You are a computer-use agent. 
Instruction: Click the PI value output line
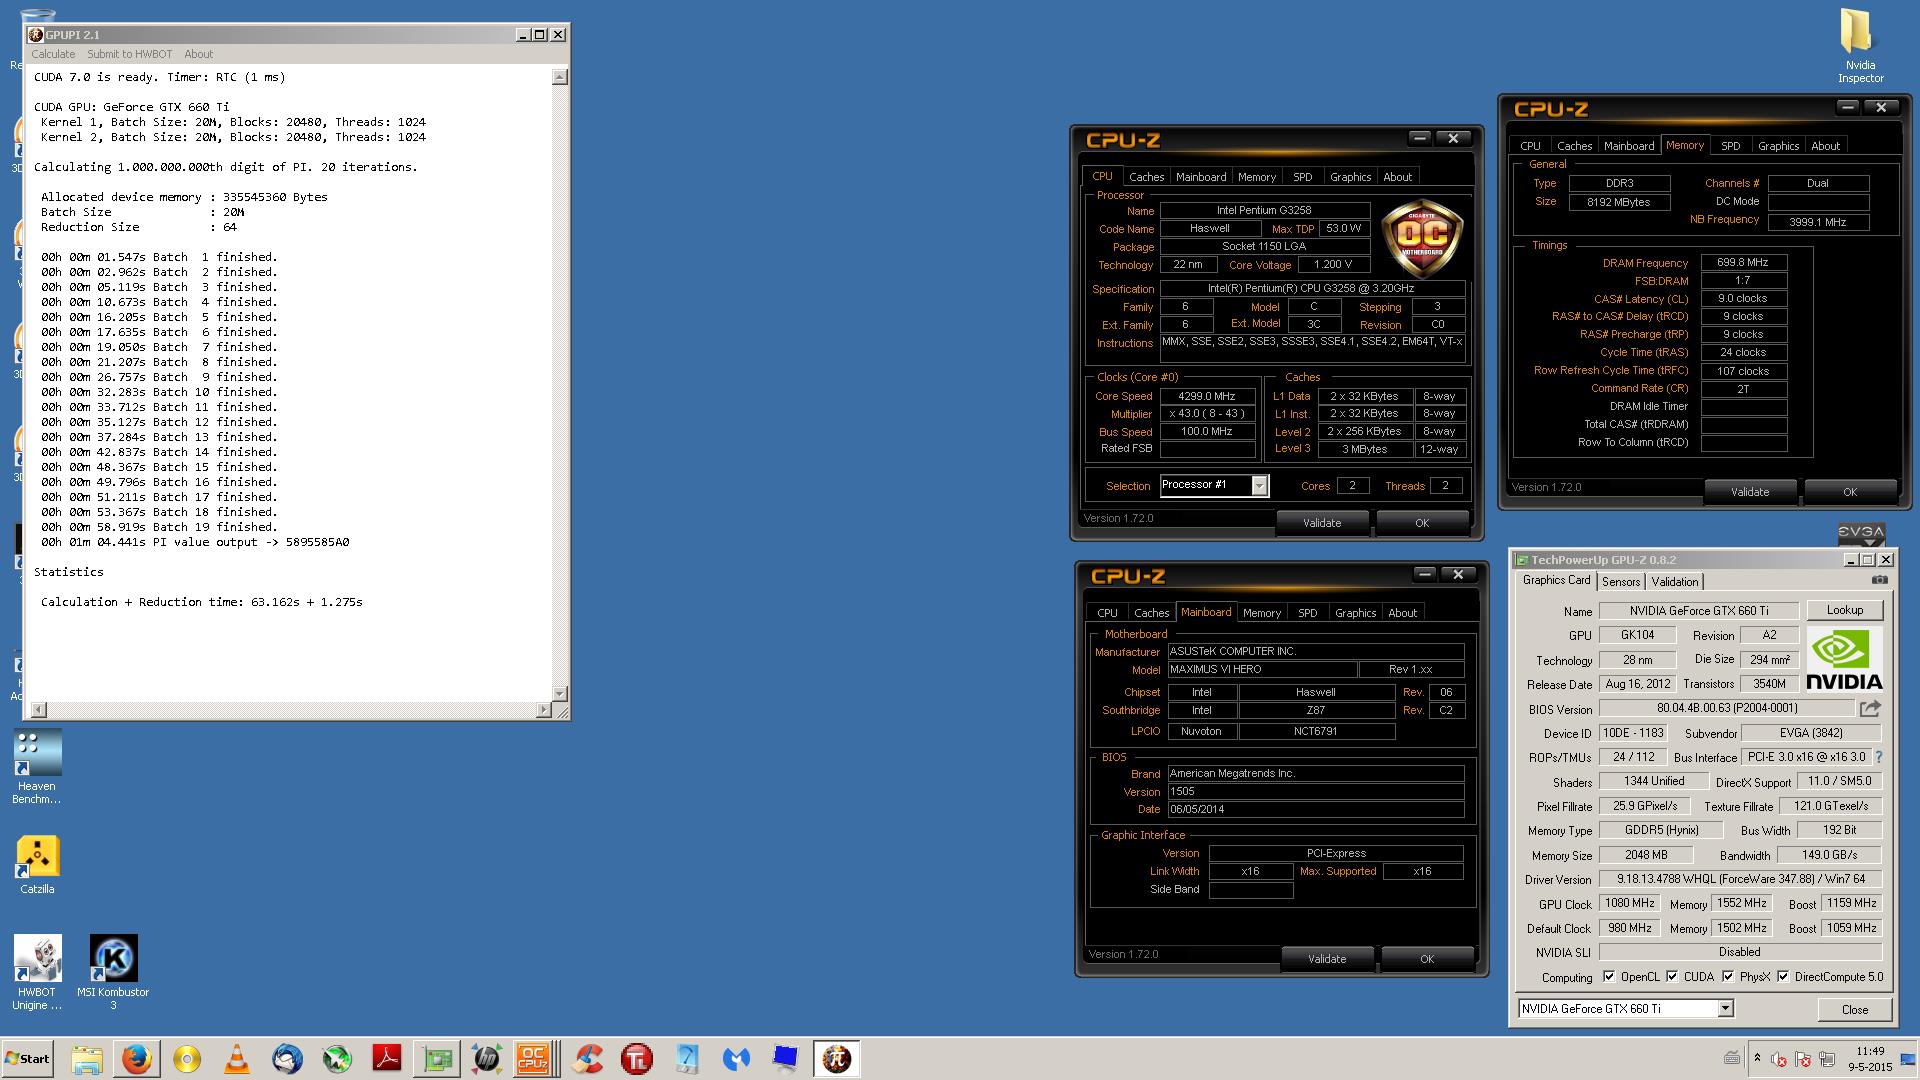(195, 542)
